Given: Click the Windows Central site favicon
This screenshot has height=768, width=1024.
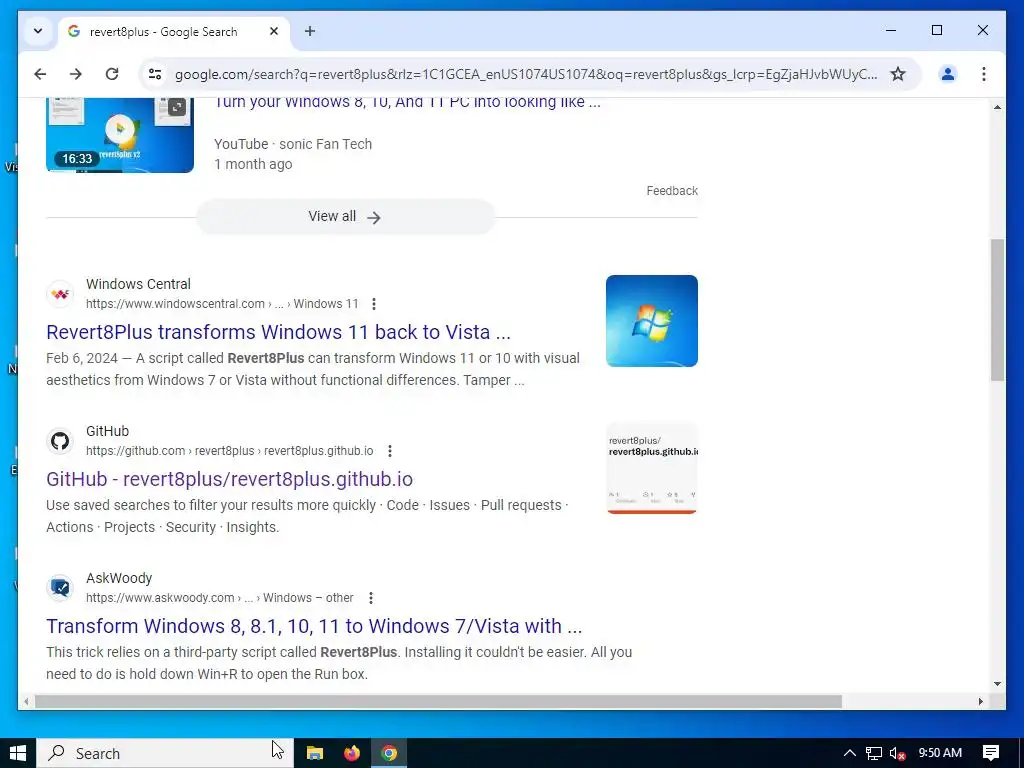Looking at the screenshot, I should [60, 294].
